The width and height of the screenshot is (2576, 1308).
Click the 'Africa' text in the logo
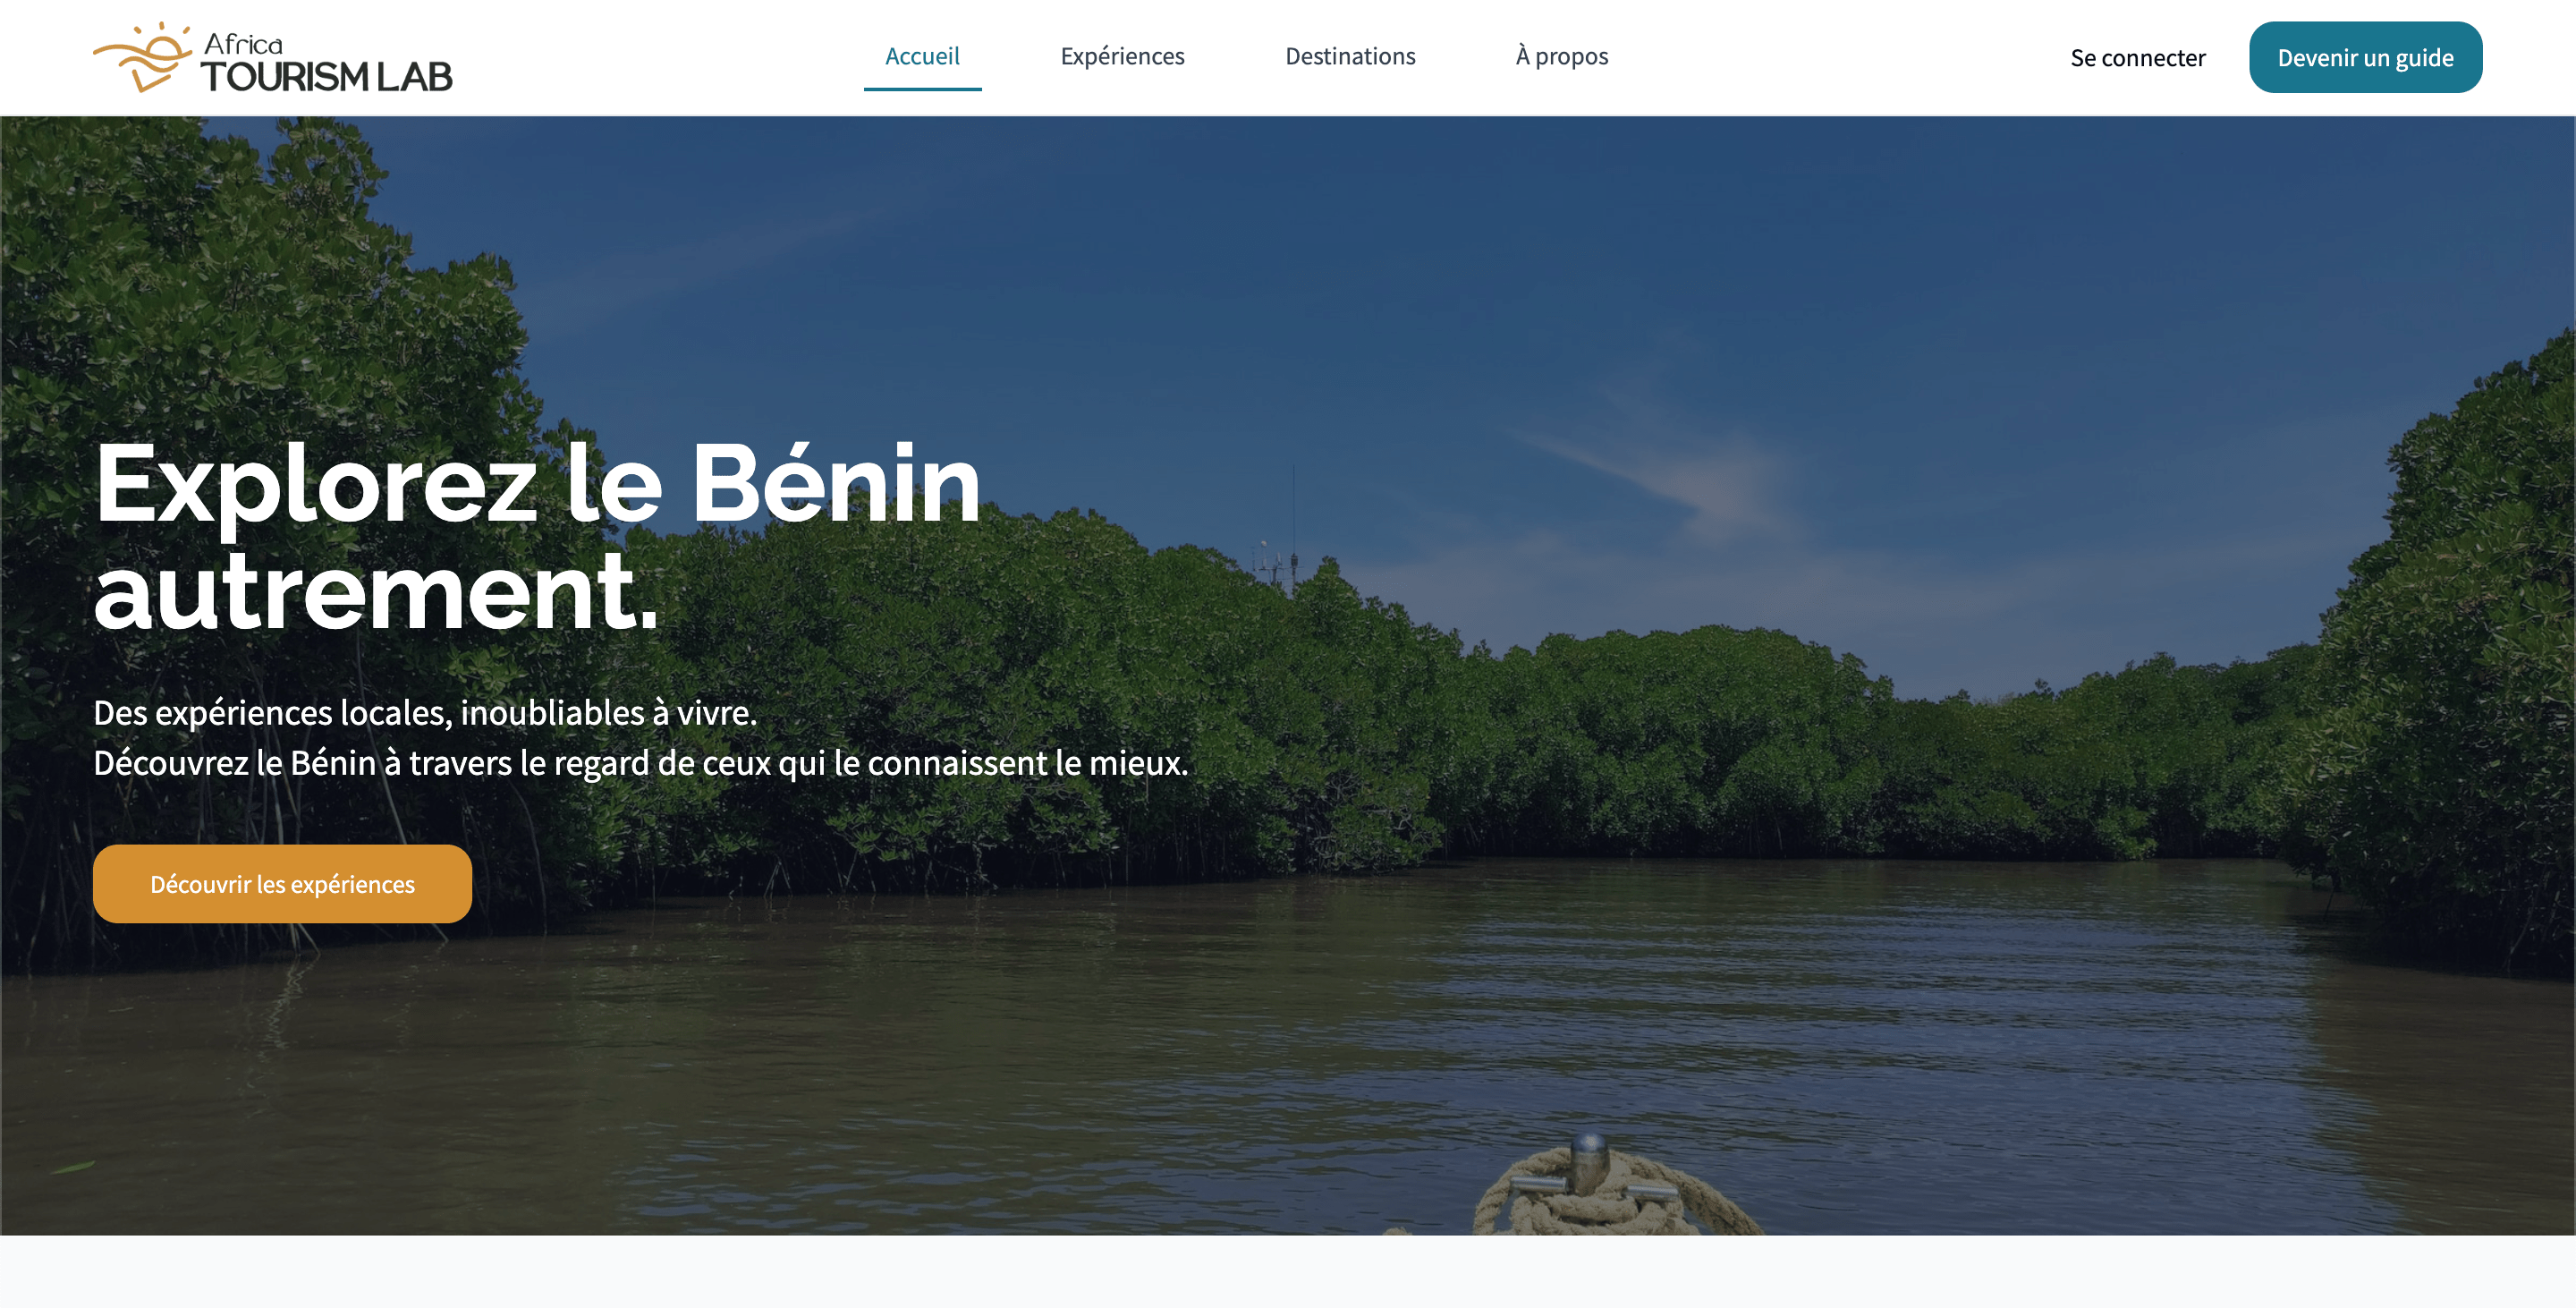[x=243, y=43]
